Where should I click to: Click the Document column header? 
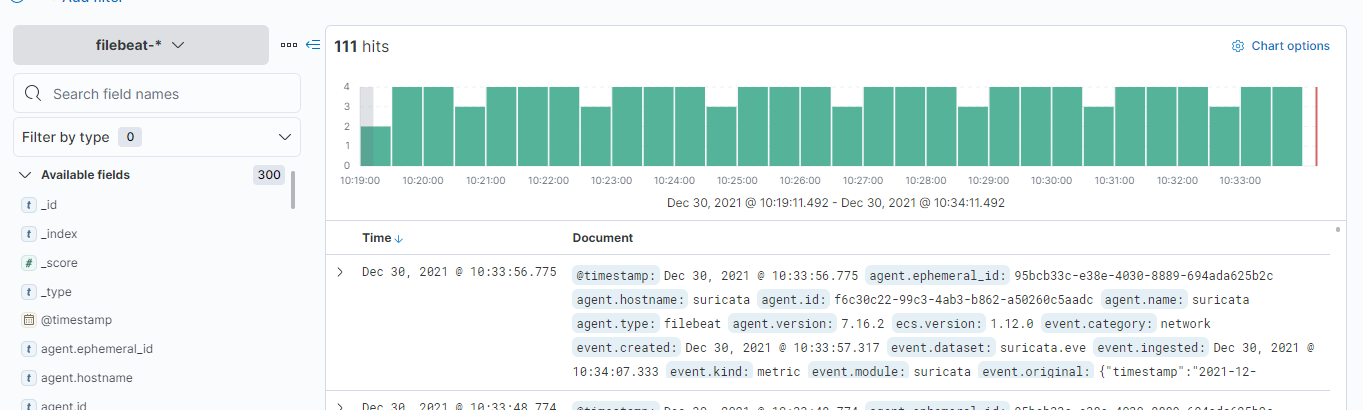[x=603, y=238]
